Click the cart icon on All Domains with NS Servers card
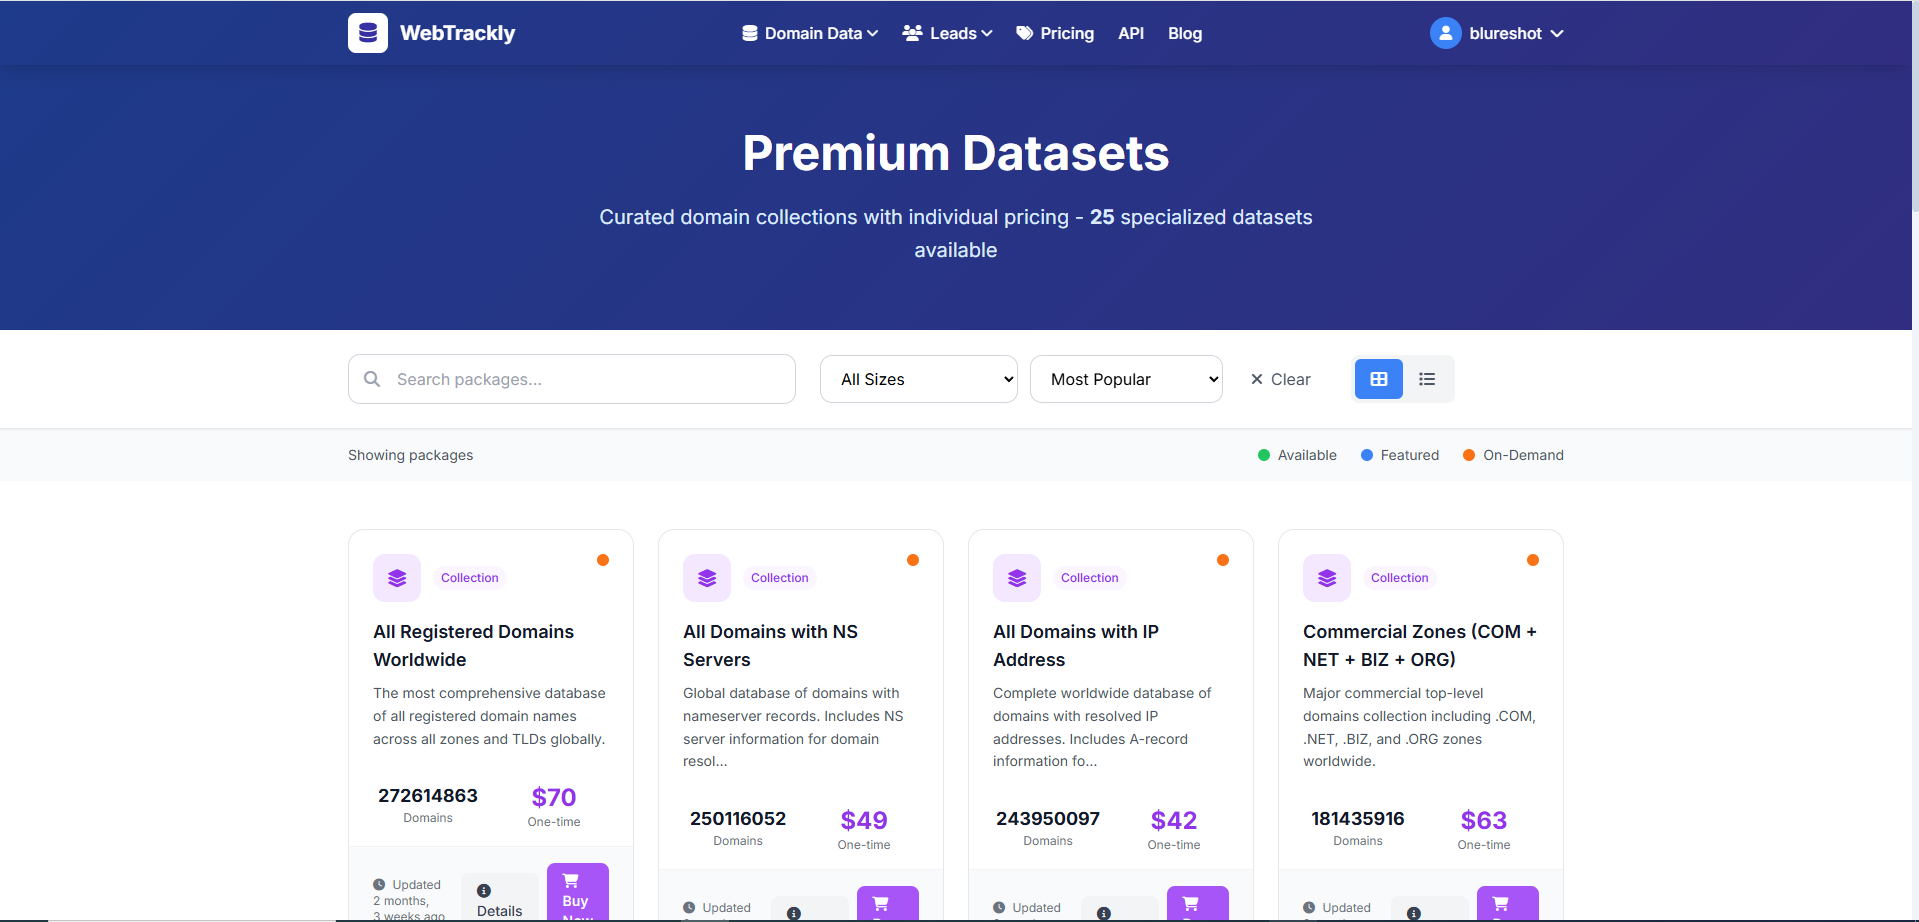1919x922 pixels. pos(886,903)
